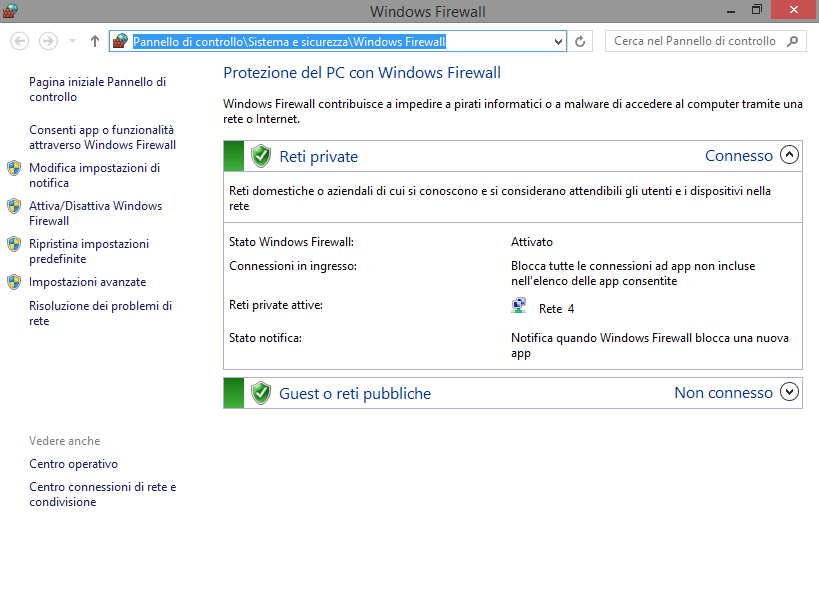
Task: Open the recent locations dropdown arrow
Action: pos(72,41)
